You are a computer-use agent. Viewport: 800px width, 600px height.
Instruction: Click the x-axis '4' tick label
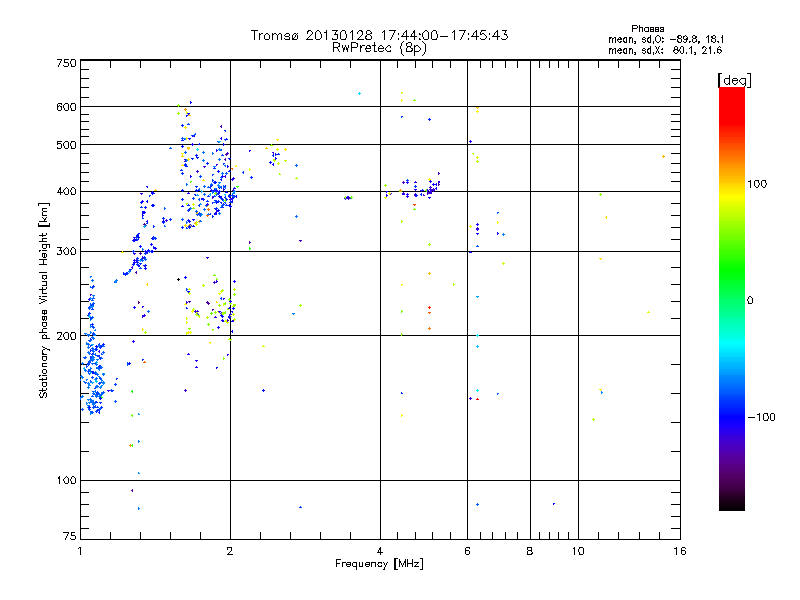[380, 551]
